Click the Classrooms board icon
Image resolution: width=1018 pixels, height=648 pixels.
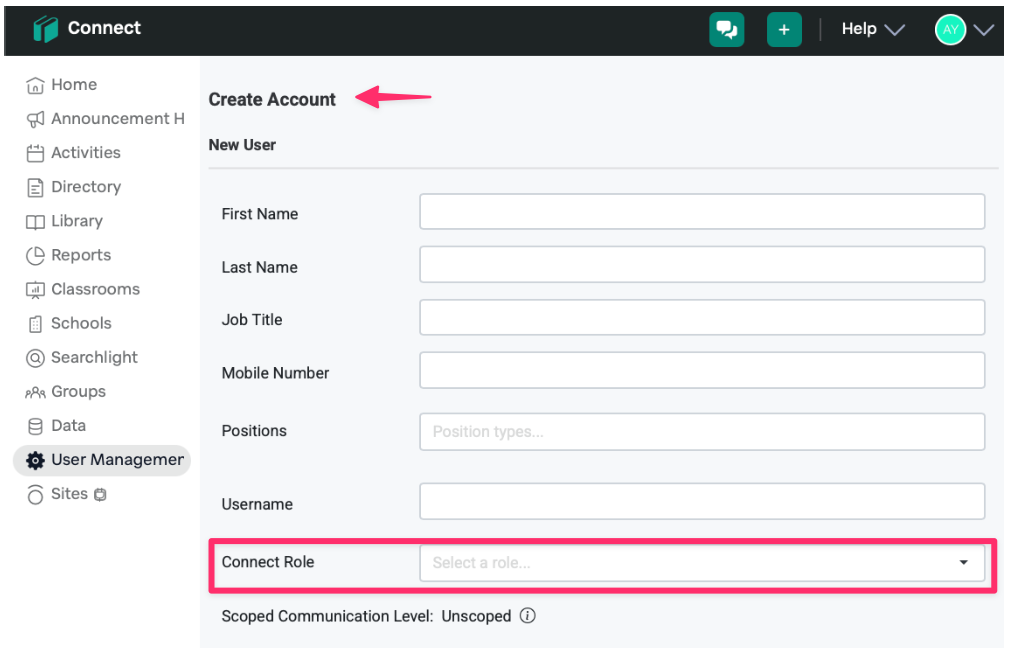point(35,290)
